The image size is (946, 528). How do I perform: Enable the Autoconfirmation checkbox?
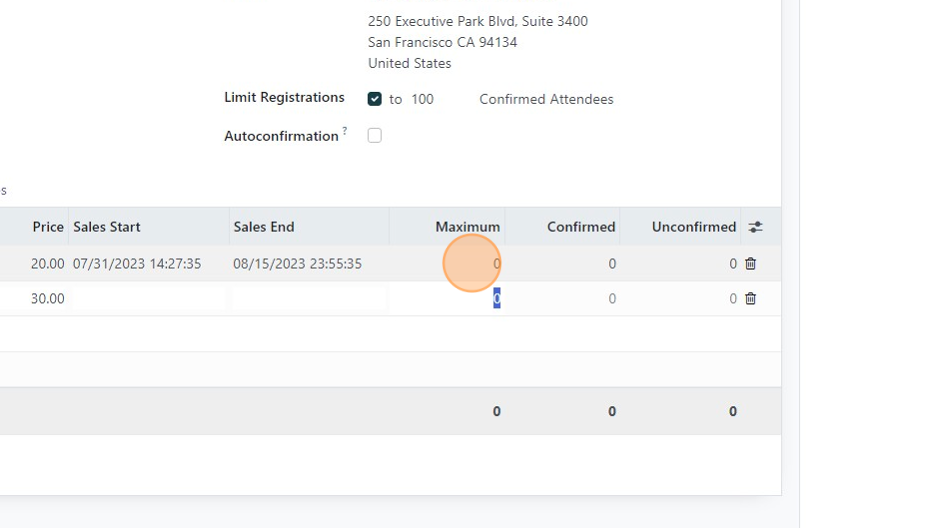[375, 135]
